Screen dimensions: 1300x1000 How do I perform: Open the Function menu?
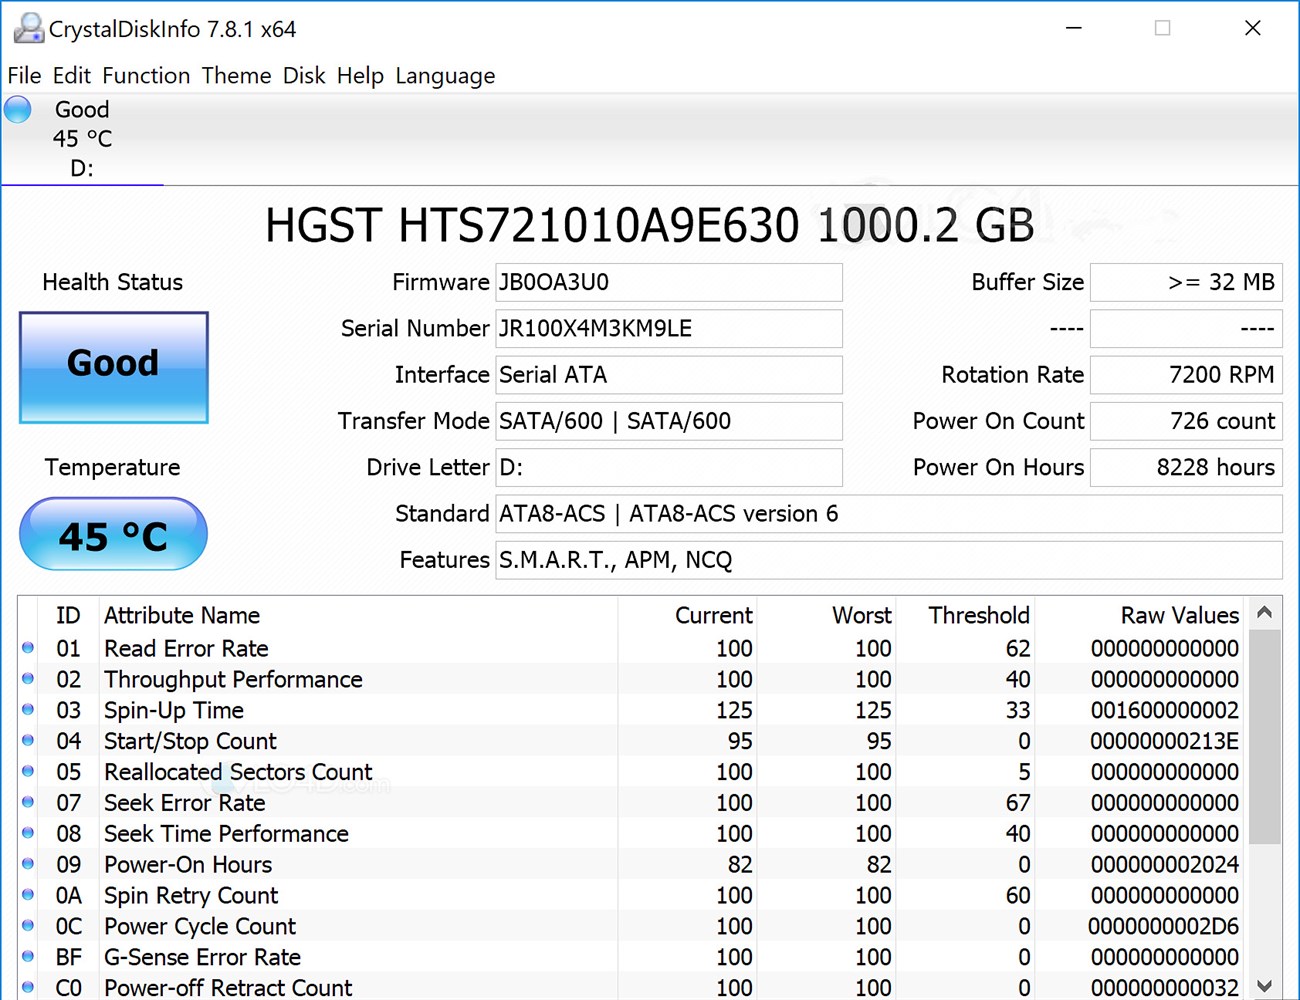point(146,76)
